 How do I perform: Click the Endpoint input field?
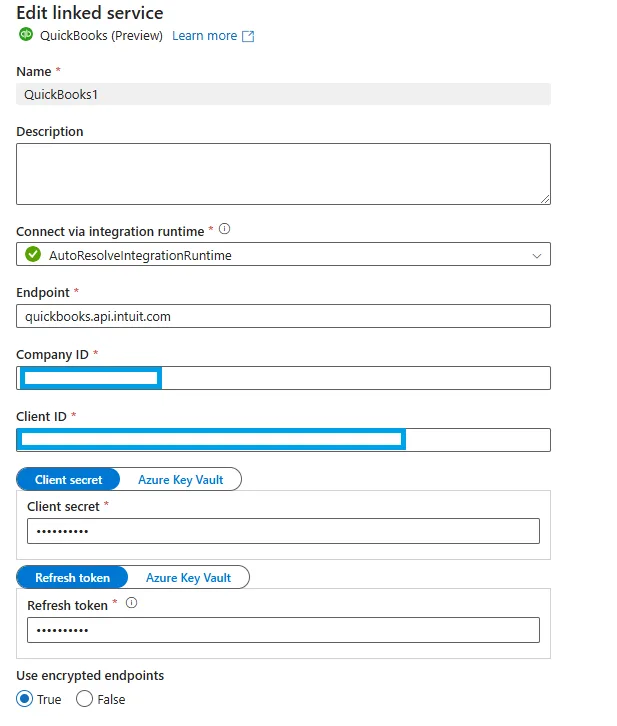coord(283,316)
